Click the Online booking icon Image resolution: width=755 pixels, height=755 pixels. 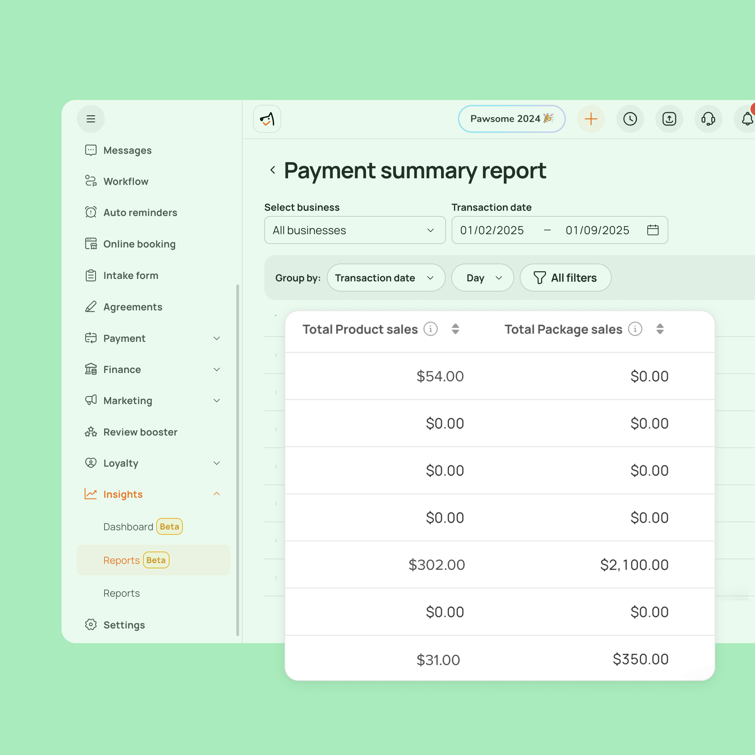click(x=91, y=244)
